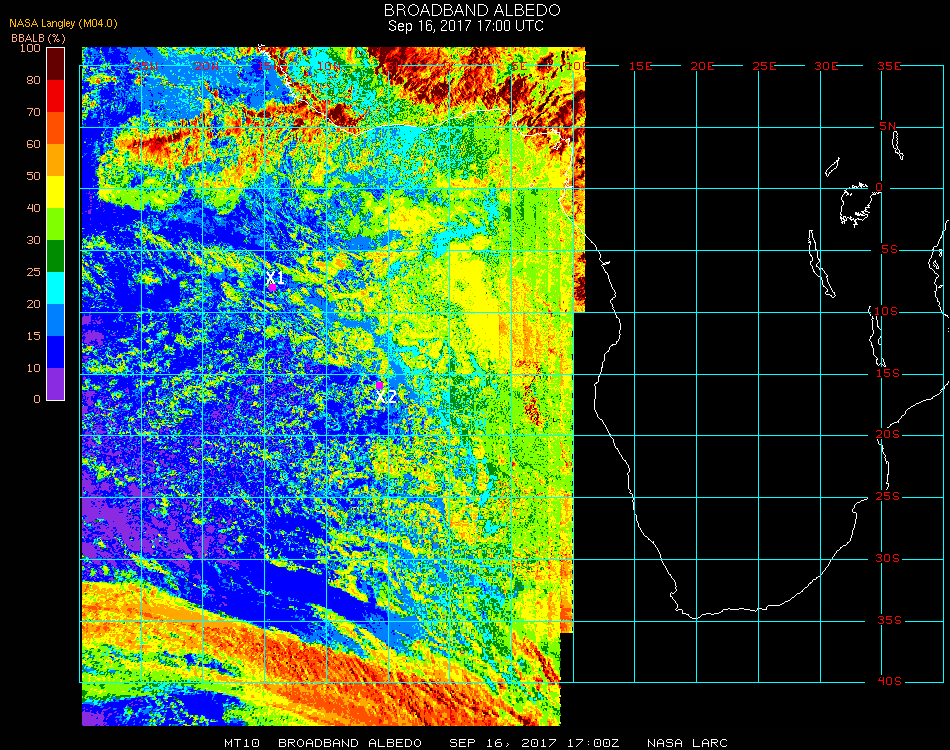
Task: Click the 'MT10' footer text
Action: coord(242,743)
